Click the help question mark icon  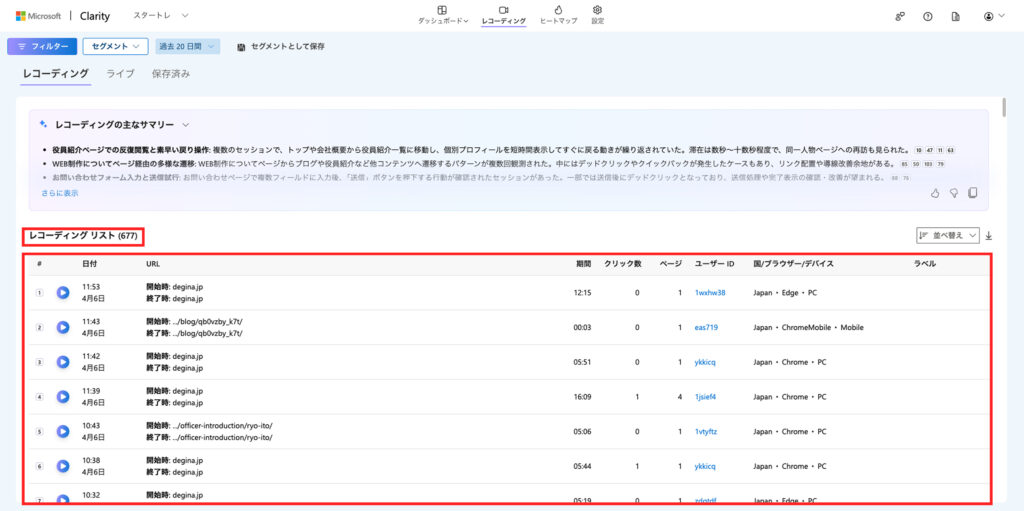[x=927, y=16]
